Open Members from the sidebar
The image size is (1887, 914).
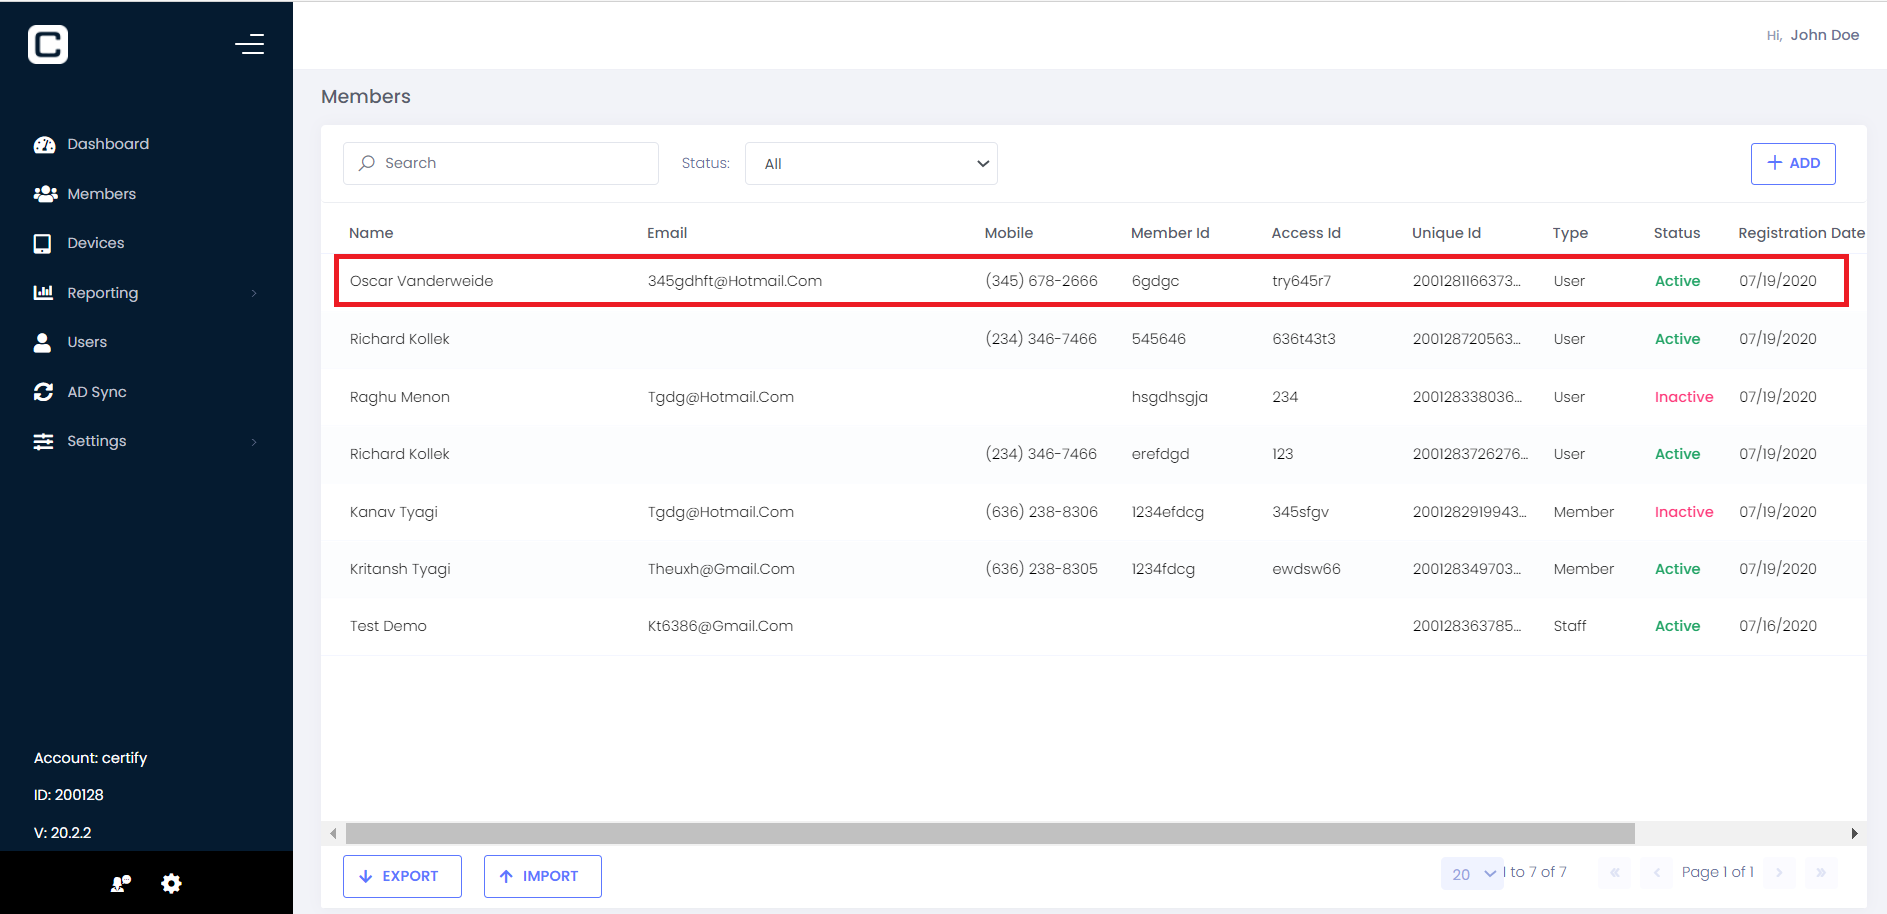click(x=101, y=194)
